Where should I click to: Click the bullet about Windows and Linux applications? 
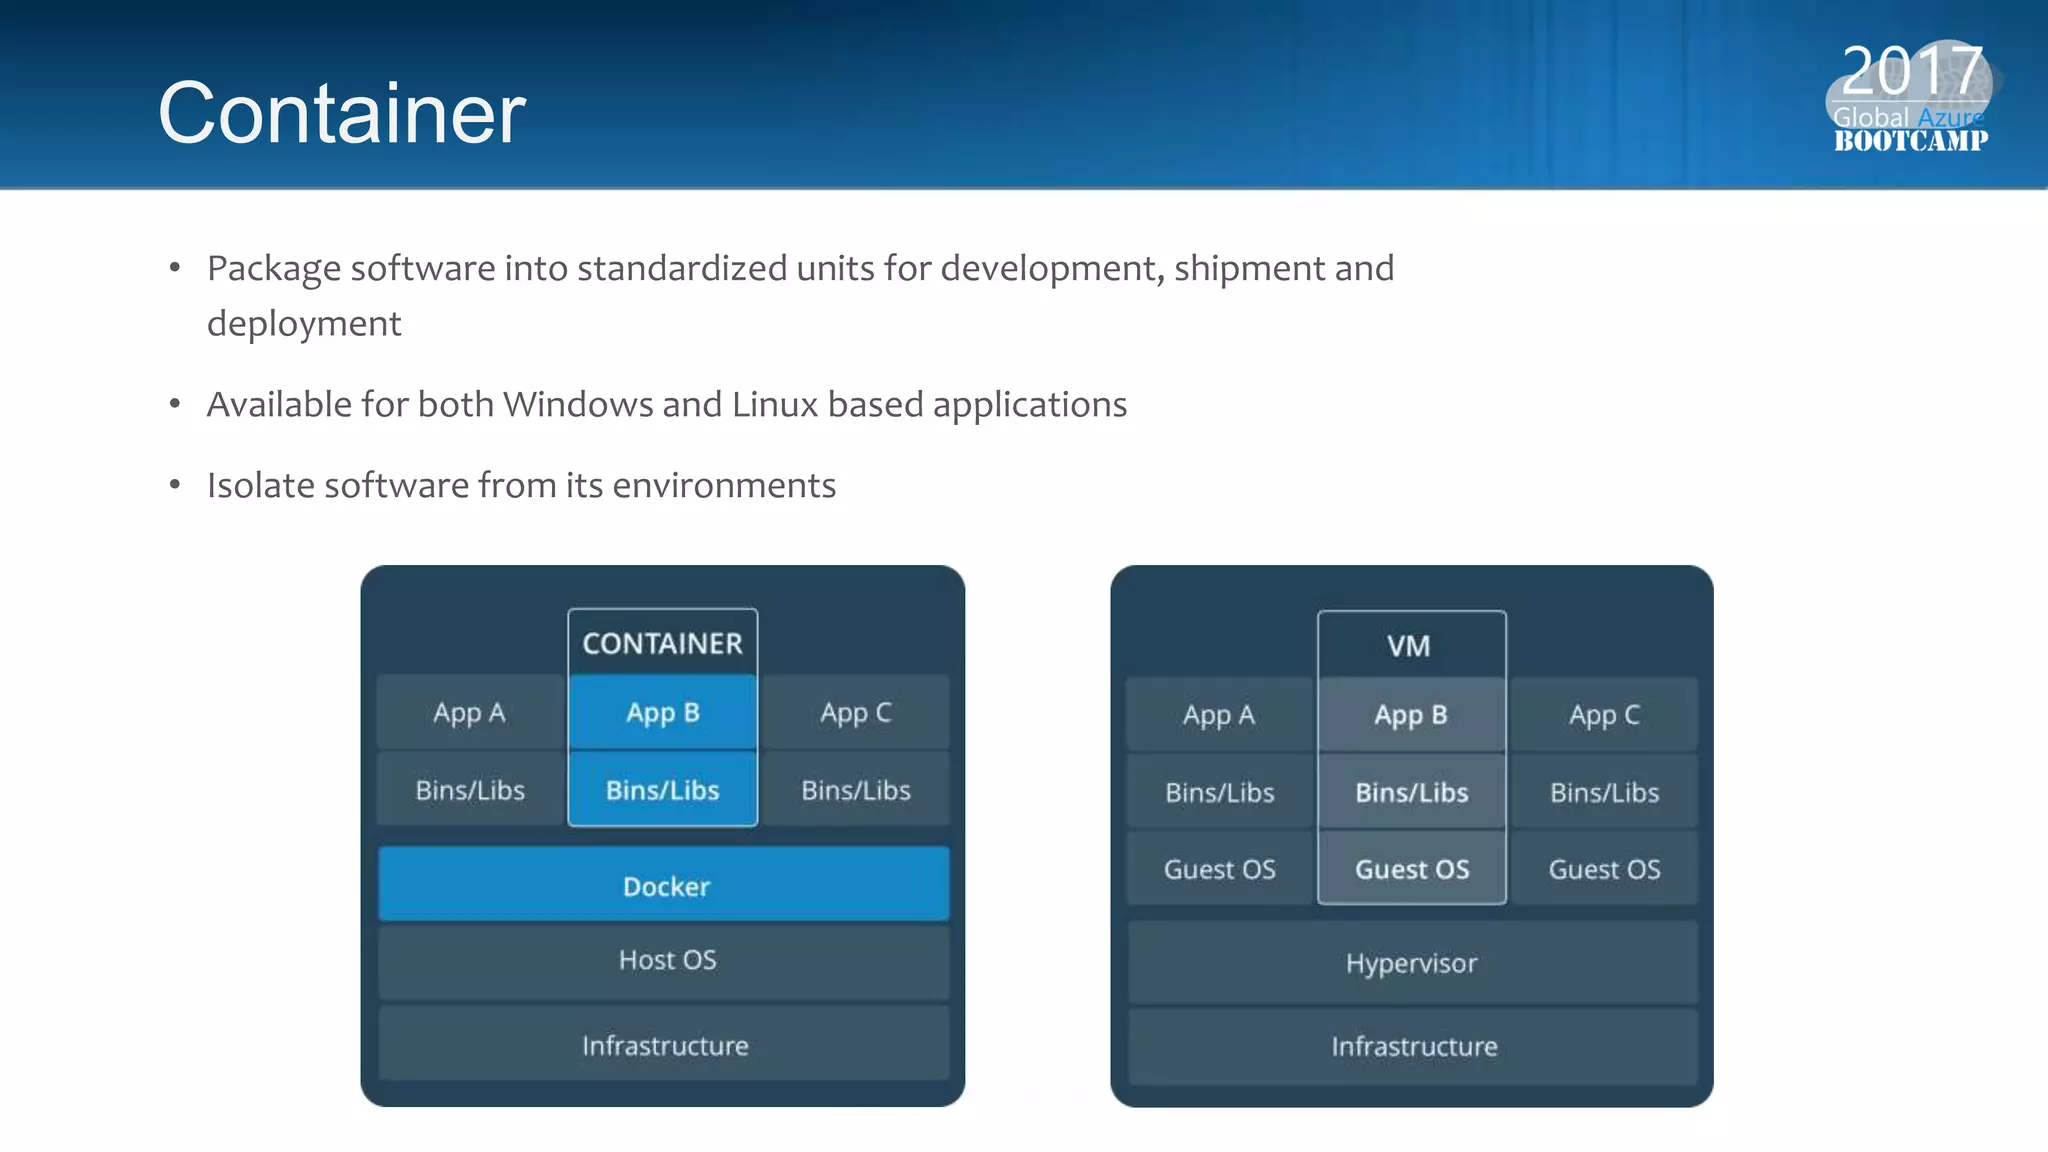[x=666, y=405]
